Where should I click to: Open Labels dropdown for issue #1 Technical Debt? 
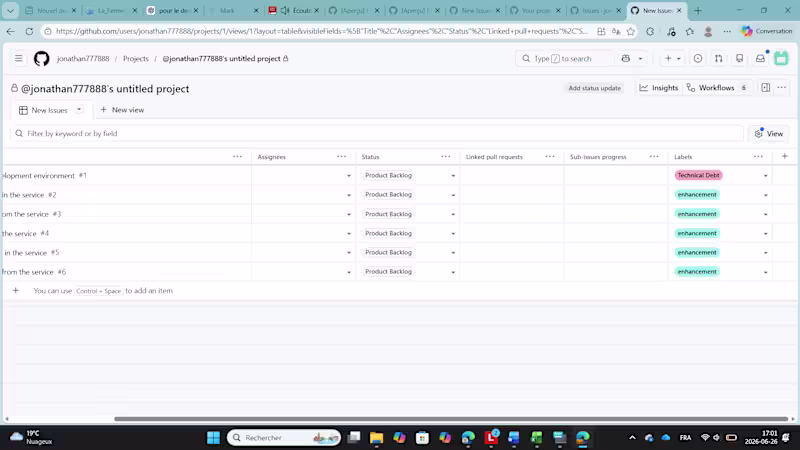(x=765, y=176)
